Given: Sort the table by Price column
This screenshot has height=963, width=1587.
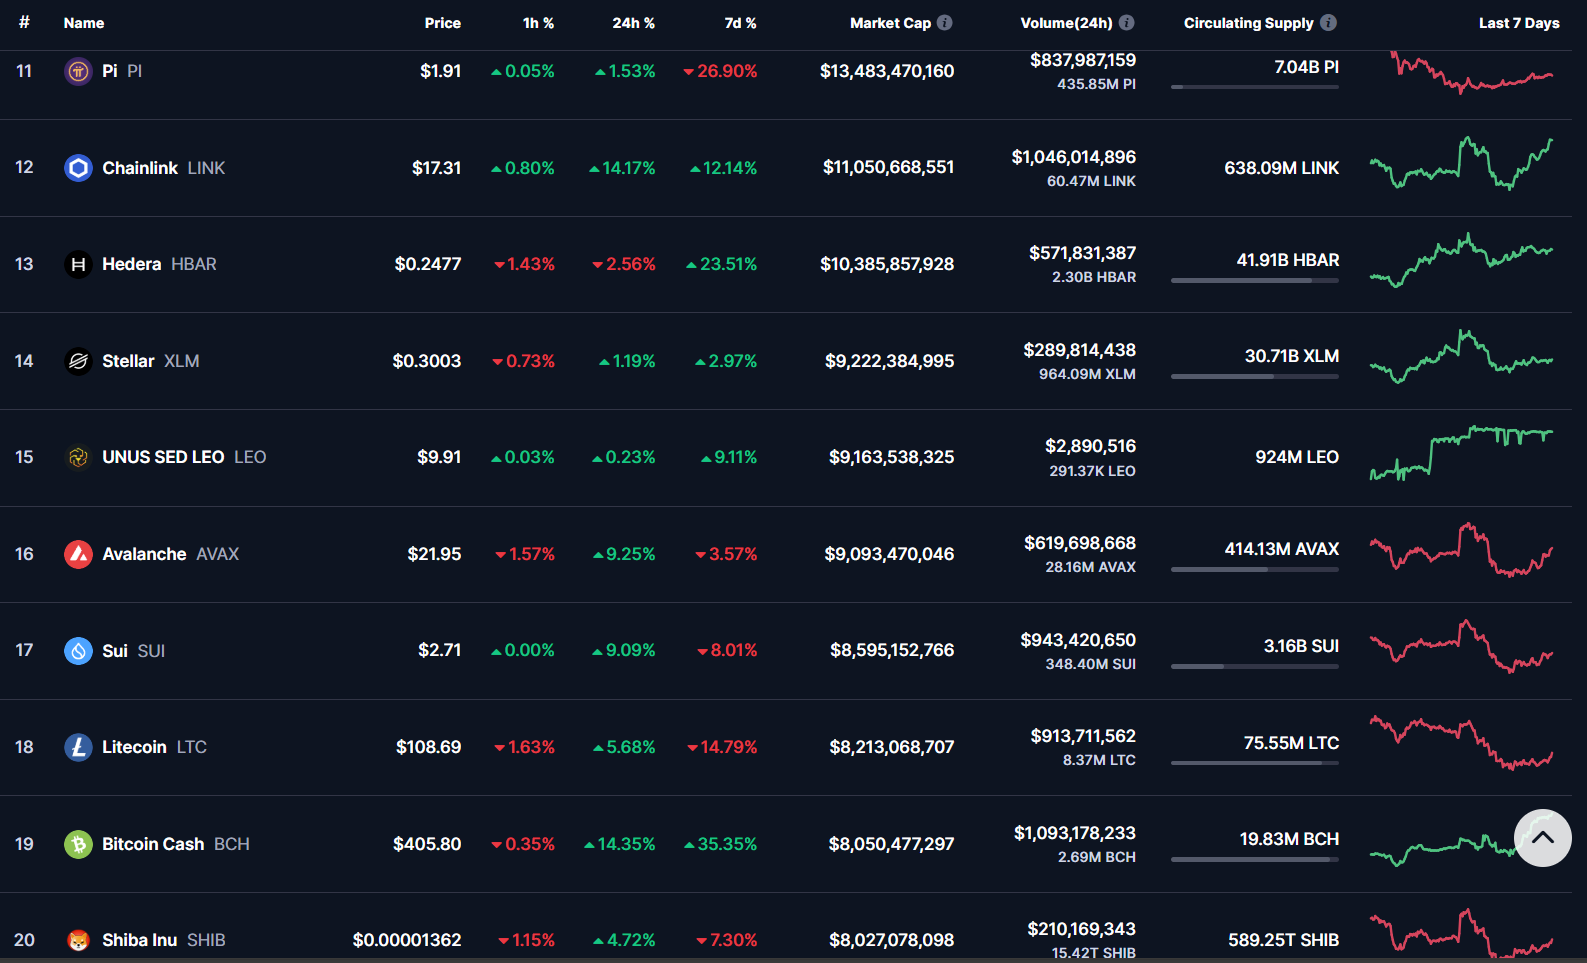Looking at the screenshot, I should click(442, 23).
